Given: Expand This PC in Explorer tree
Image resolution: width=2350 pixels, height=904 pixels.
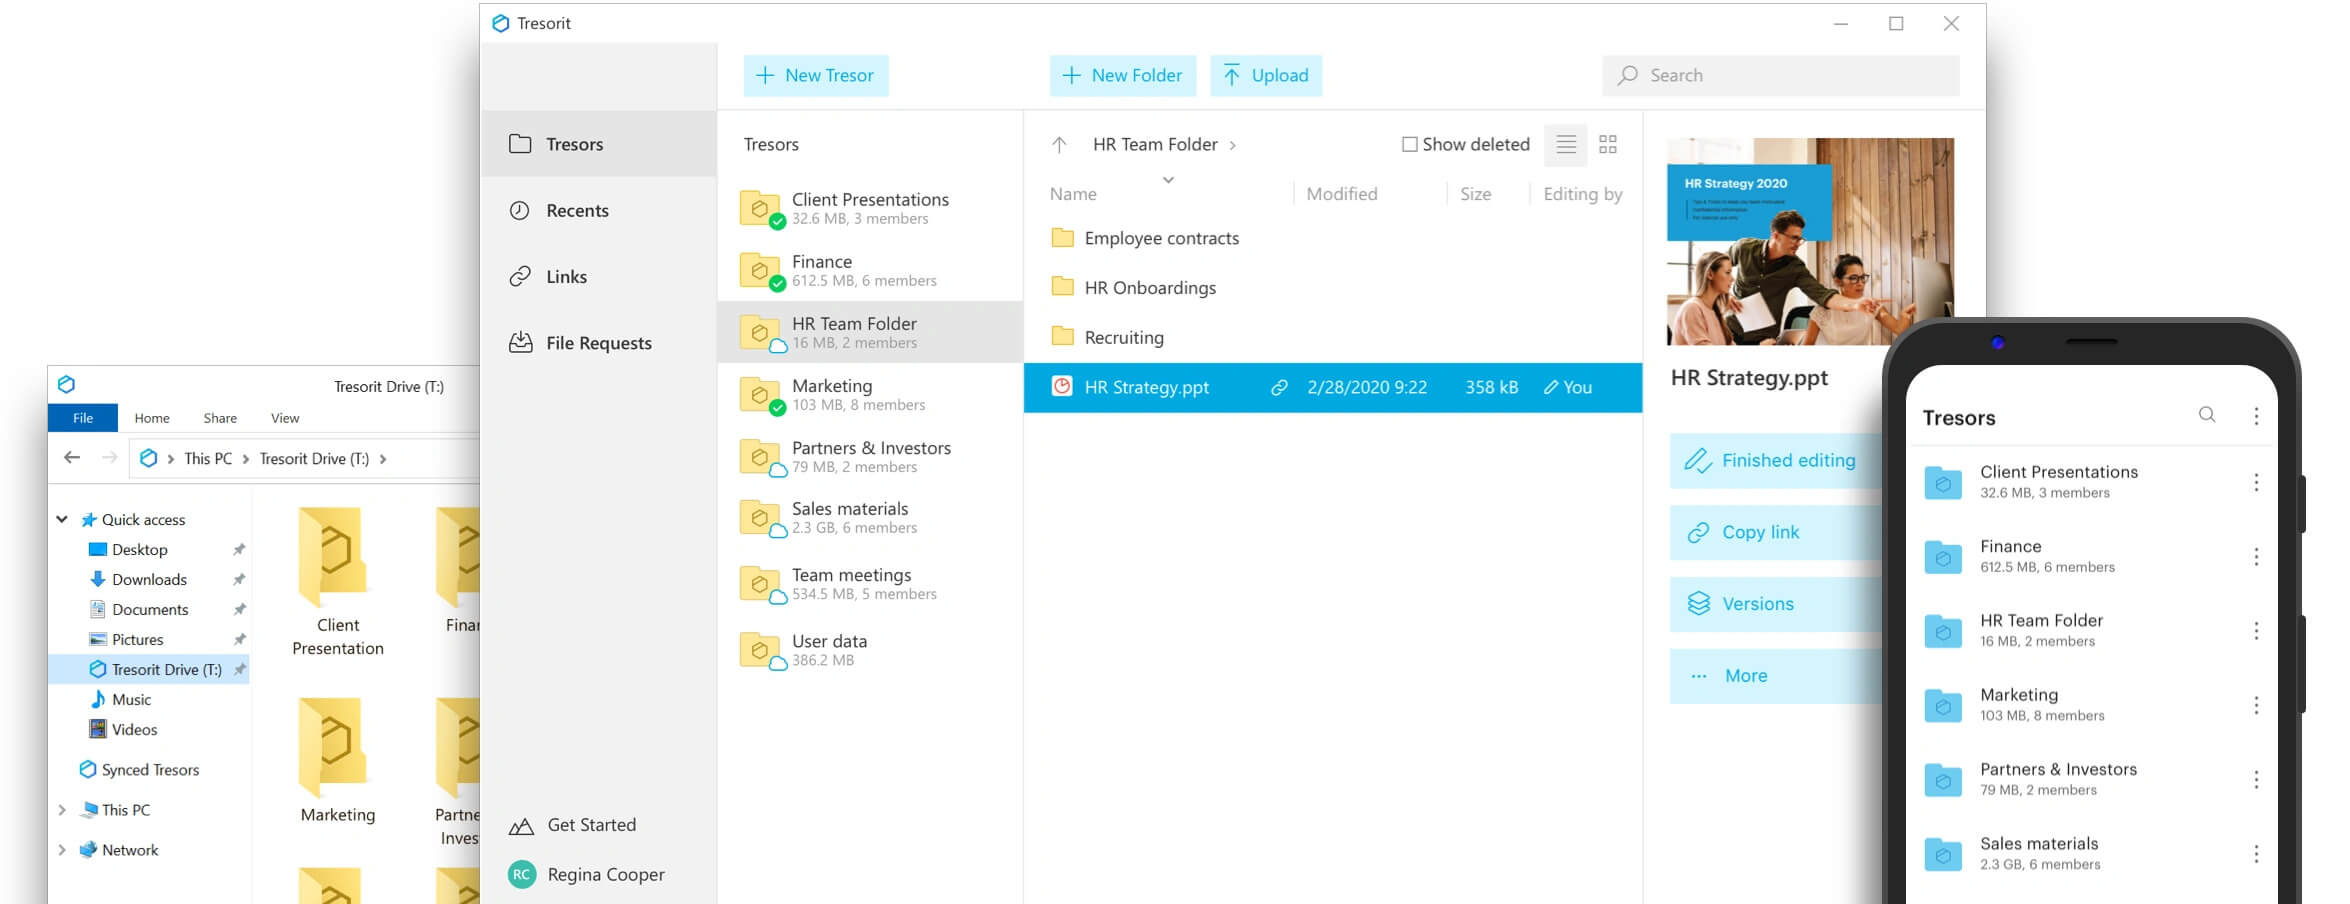Looking at the screenshot, I should click(x=62, y=810).
